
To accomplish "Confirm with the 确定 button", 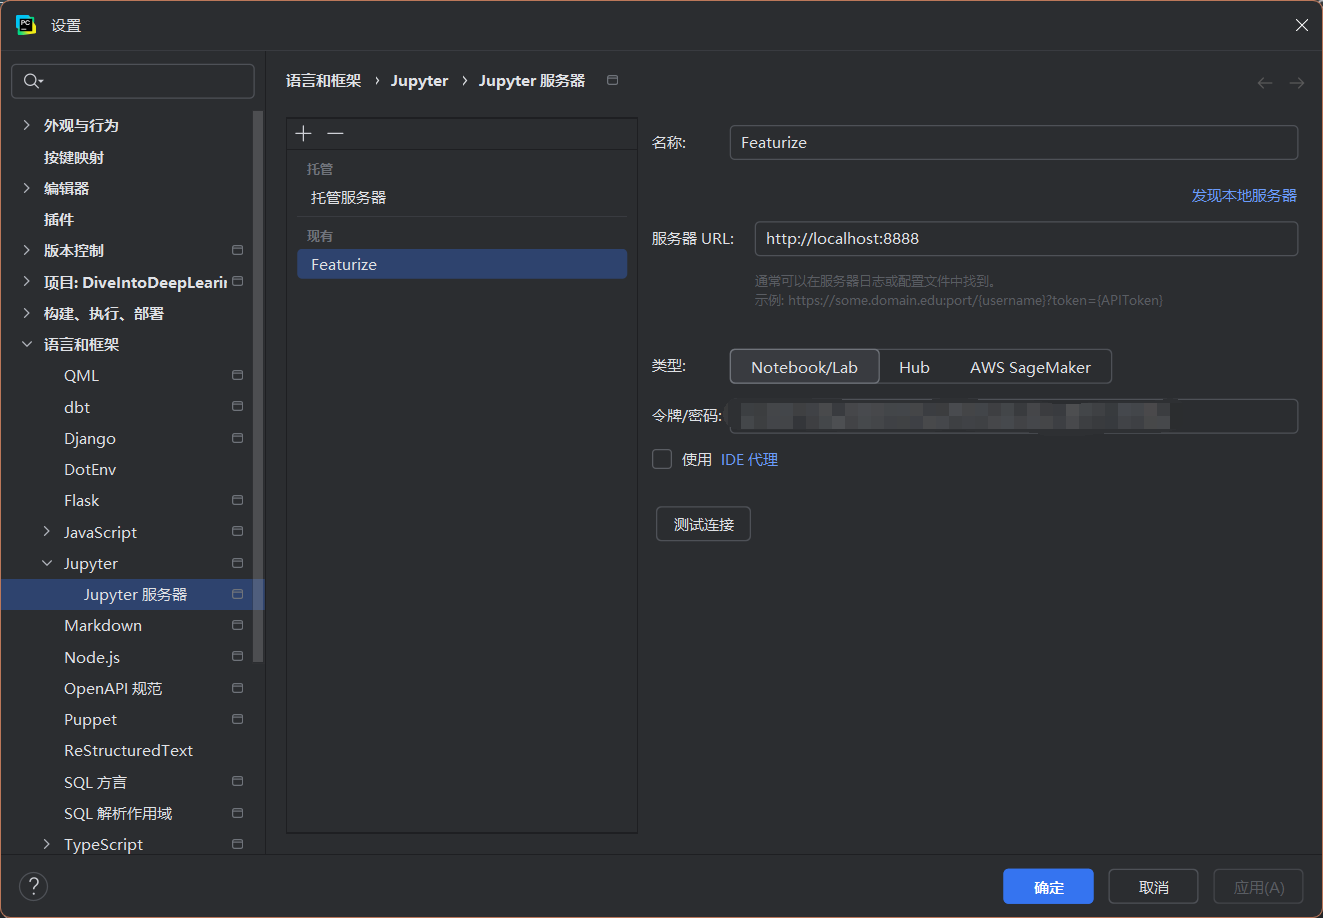I will [x=1048, y=887].
